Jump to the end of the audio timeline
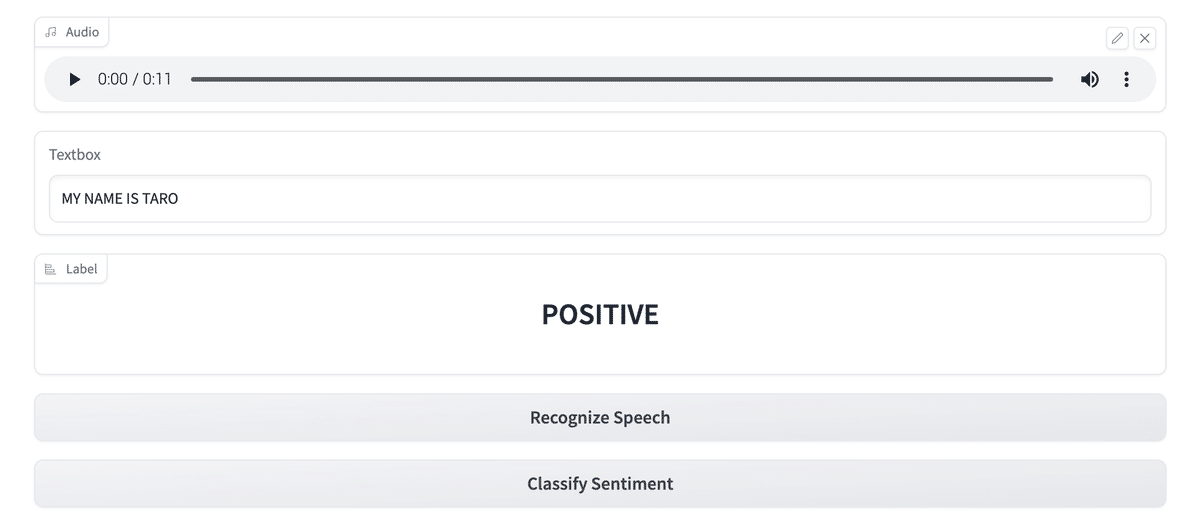This screenshot has width=1200, height=524. pos(1050,79)
